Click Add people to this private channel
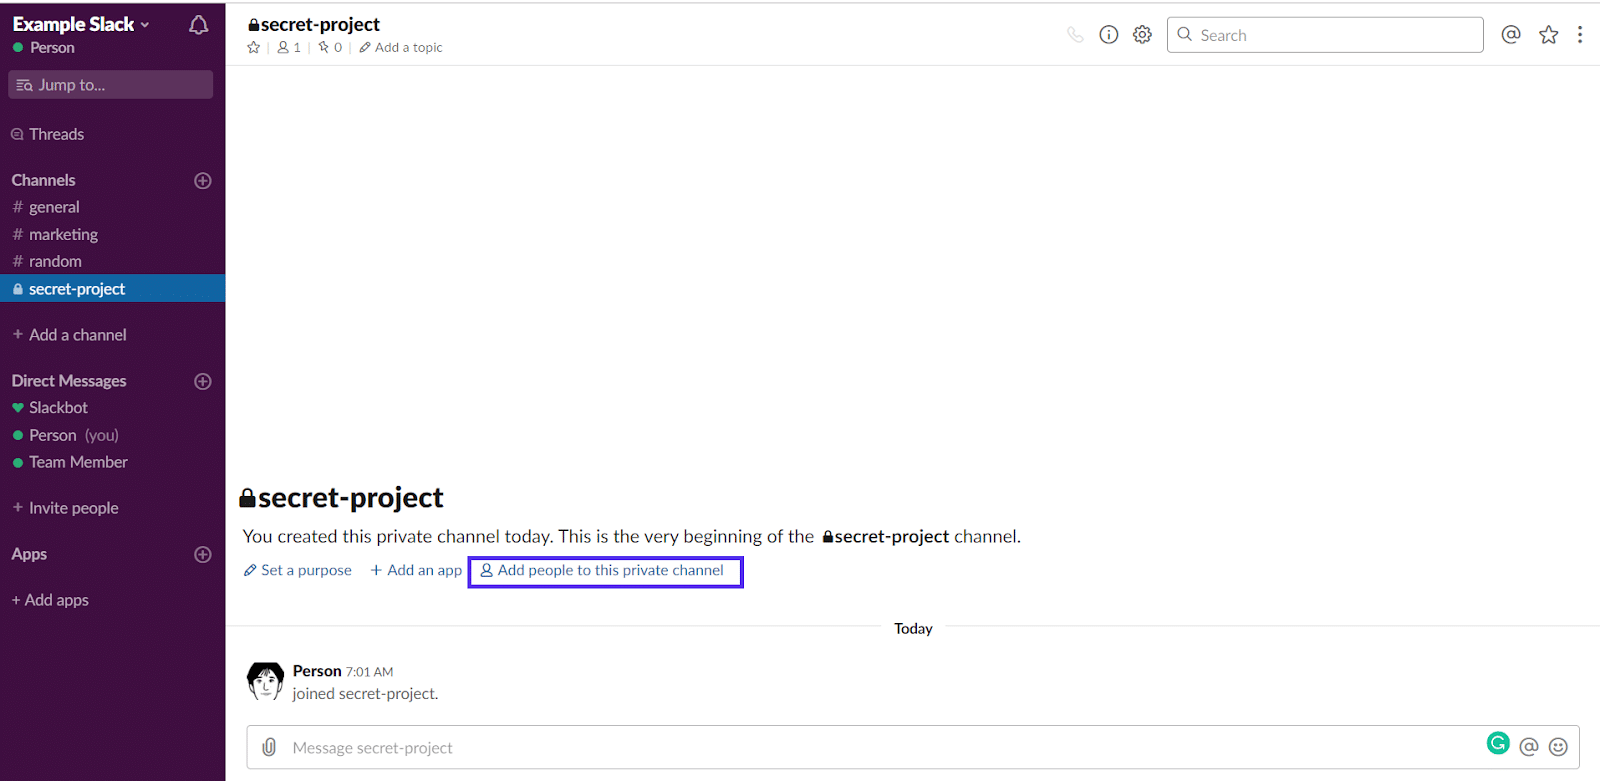Image resolution: width=1600 pixels, height=781 pixels. click(604, 571)
